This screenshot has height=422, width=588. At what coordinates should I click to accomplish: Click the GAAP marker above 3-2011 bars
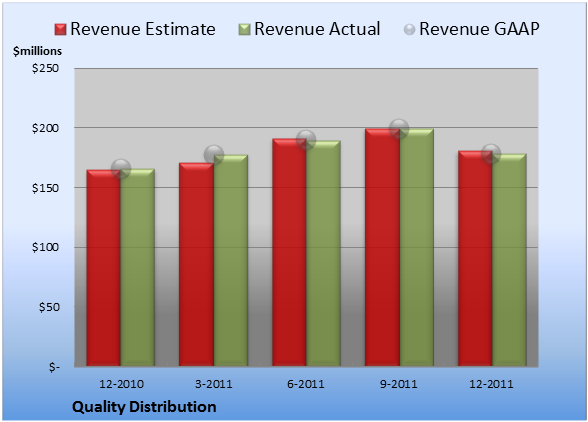tap(214, 155)
